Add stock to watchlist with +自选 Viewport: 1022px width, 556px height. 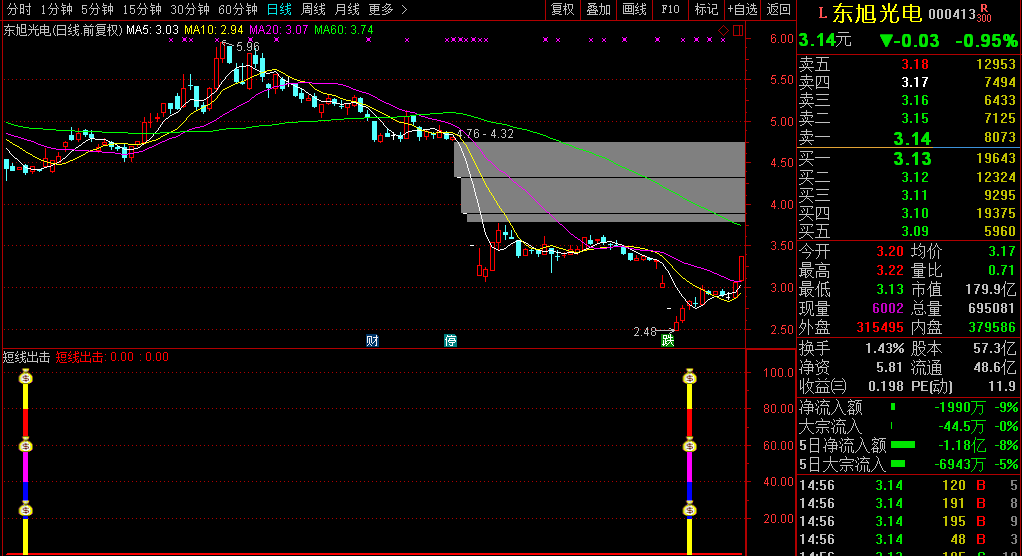[742, 9]
